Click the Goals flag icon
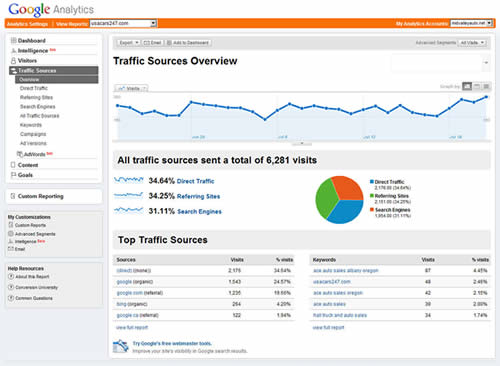Viewport: 500px width, 366px height. pos(13,175)
